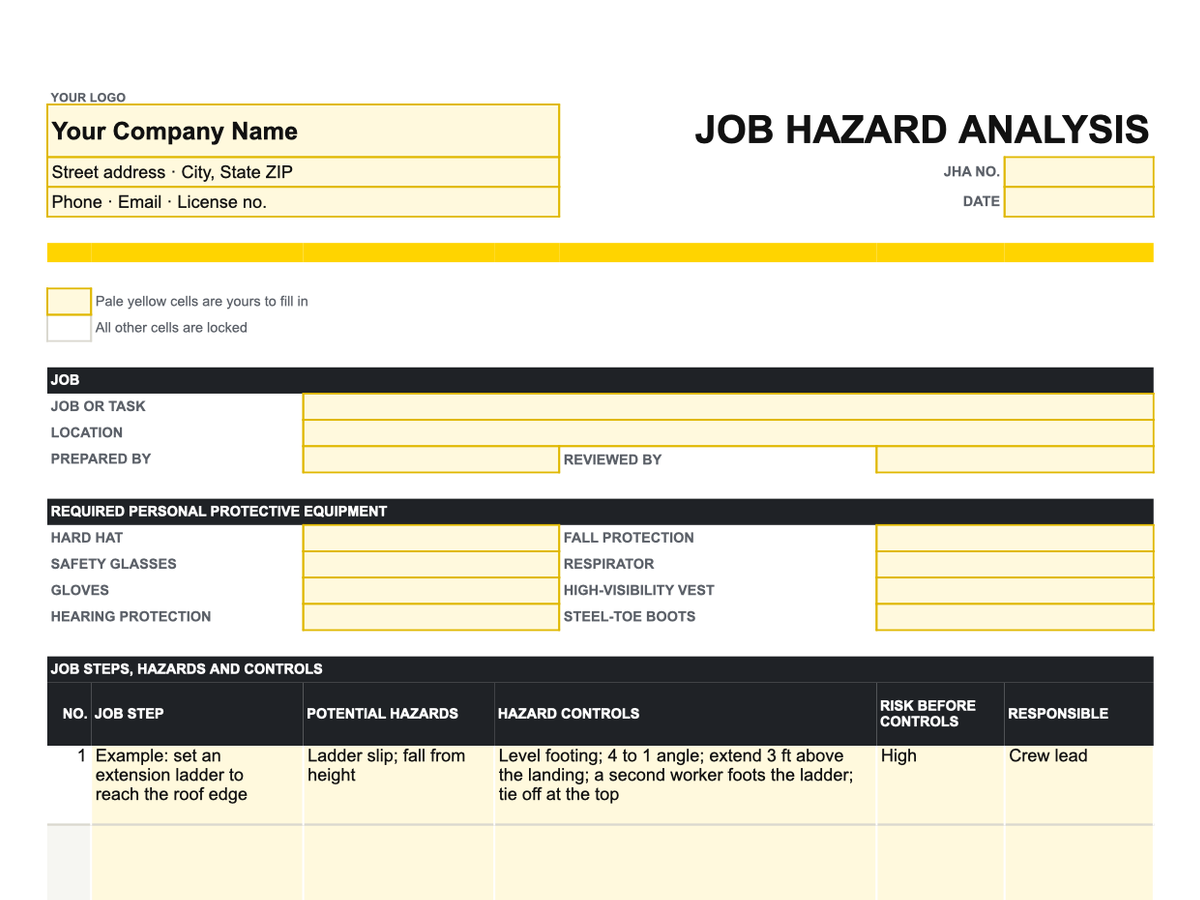Click the HARD HAT input cell
Viewport: 1200px width, 900px height.
431,538
